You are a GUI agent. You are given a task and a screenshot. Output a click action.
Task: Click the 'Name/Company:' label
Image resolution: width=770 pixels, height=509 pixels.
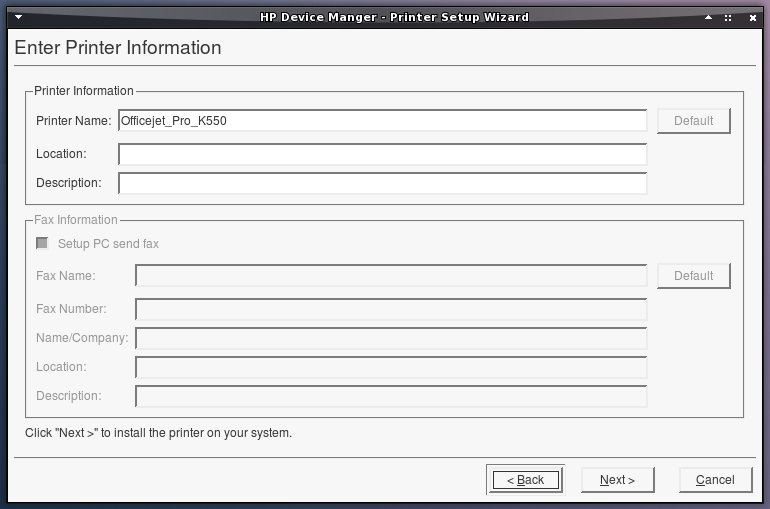coord(82,338)
